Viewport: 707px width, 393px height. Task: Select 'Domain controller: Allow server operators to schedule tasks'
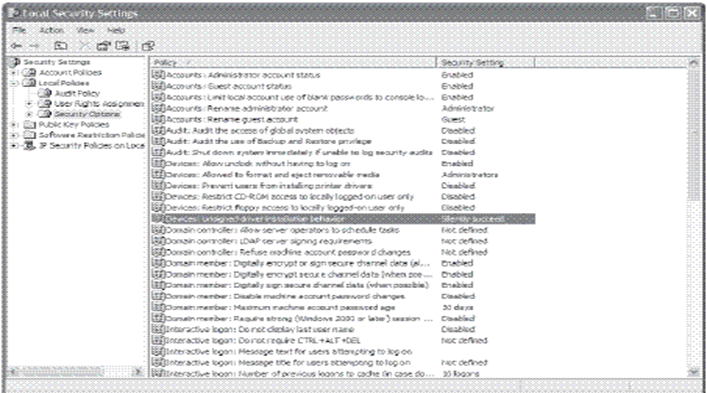click(282, 230)
